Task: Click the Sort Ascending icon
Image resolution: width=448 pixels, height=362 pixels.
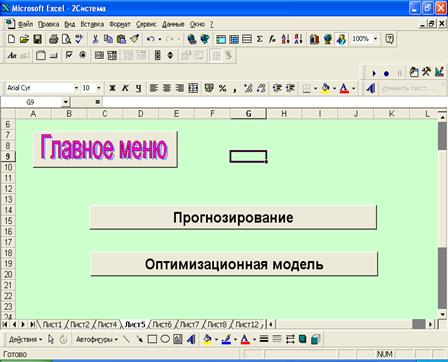Action: (285, 39)
